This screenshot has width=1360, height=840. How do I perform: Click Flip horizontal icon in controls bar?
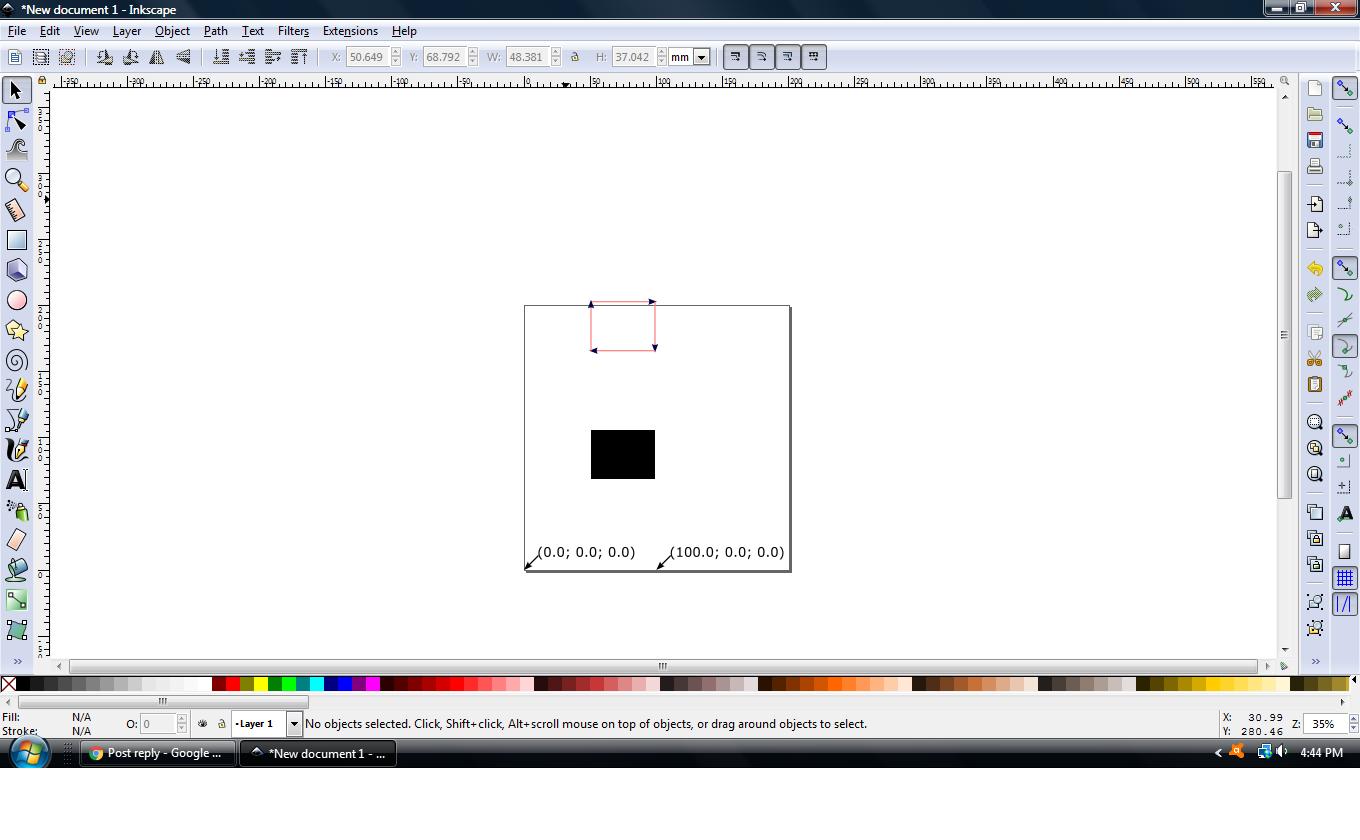(157, 57)
